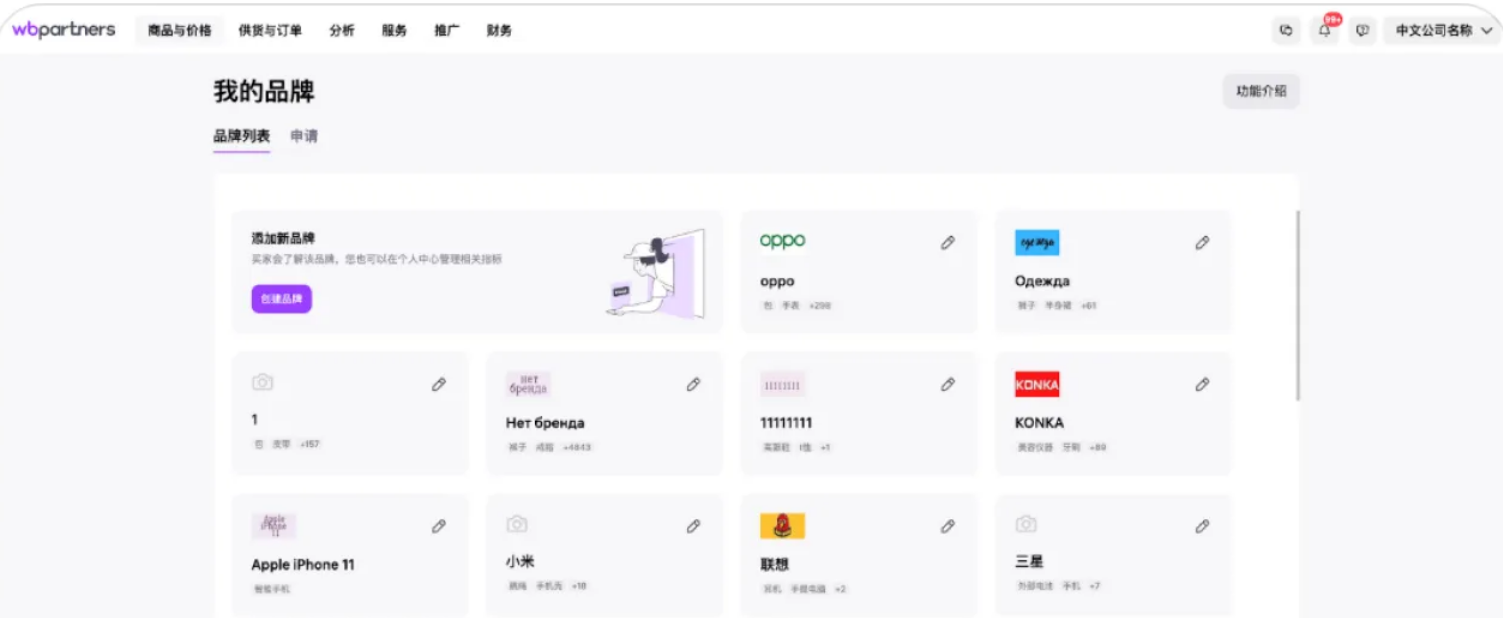Expand the 财务 finance menu
The image size is (1503, 618).
point(500,31)
